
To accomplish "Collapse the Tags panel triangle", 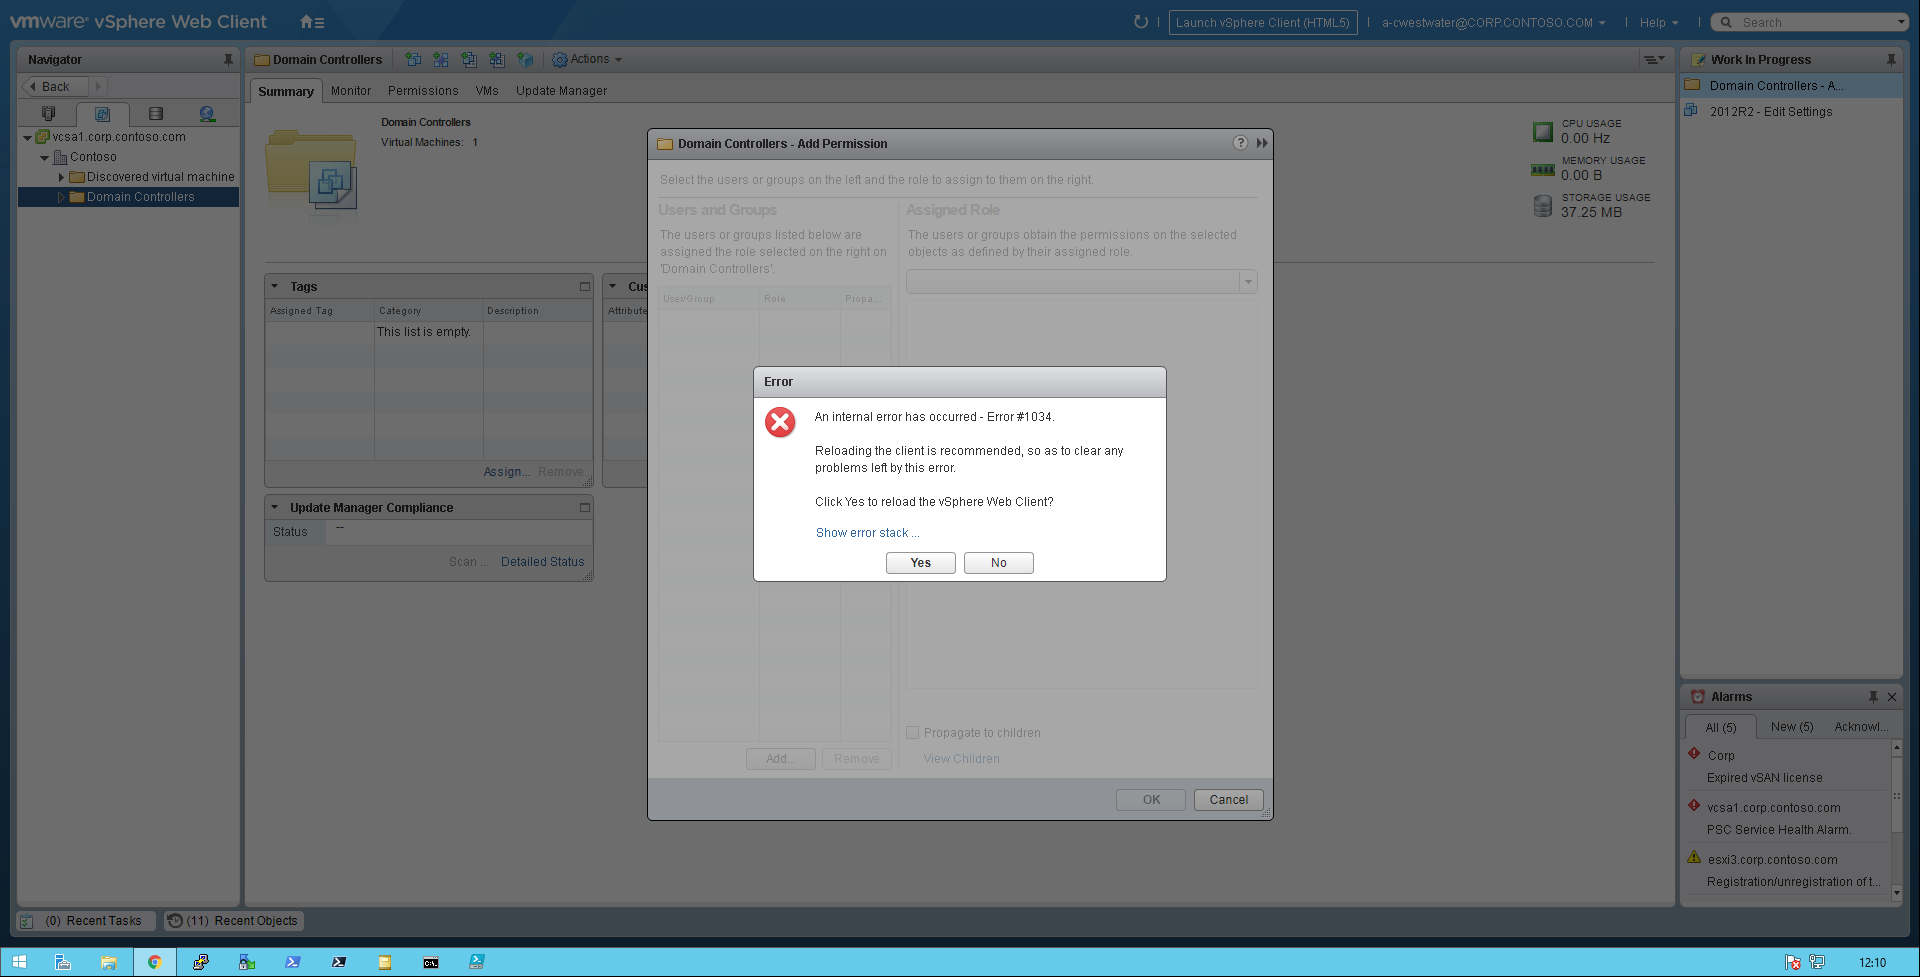I will coord(275,286).
